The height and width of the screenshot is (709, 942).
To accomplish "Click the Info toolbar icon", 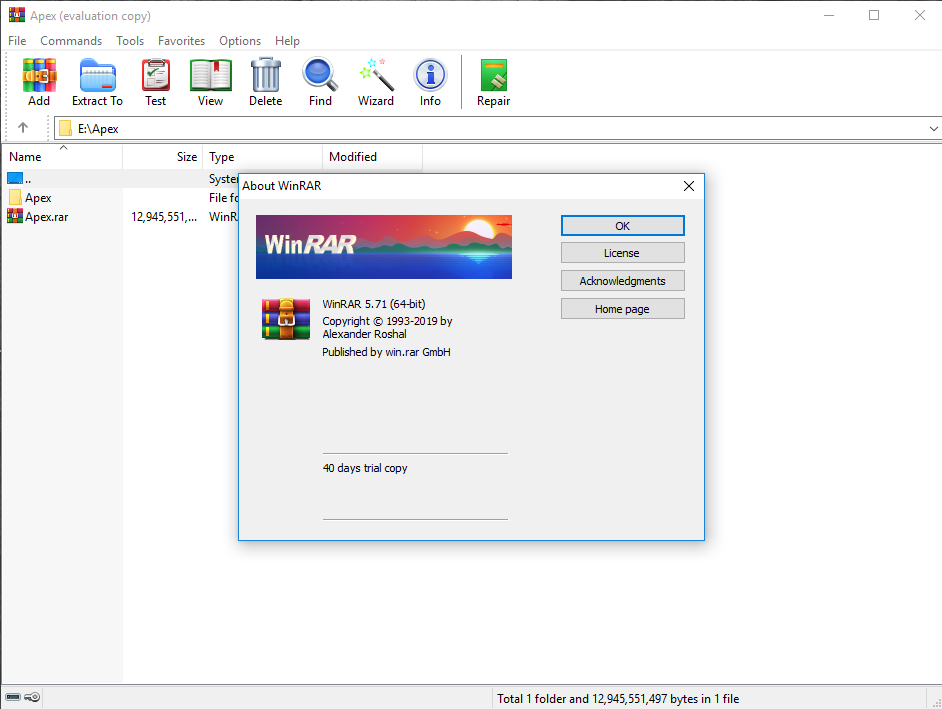I will 430,75.
